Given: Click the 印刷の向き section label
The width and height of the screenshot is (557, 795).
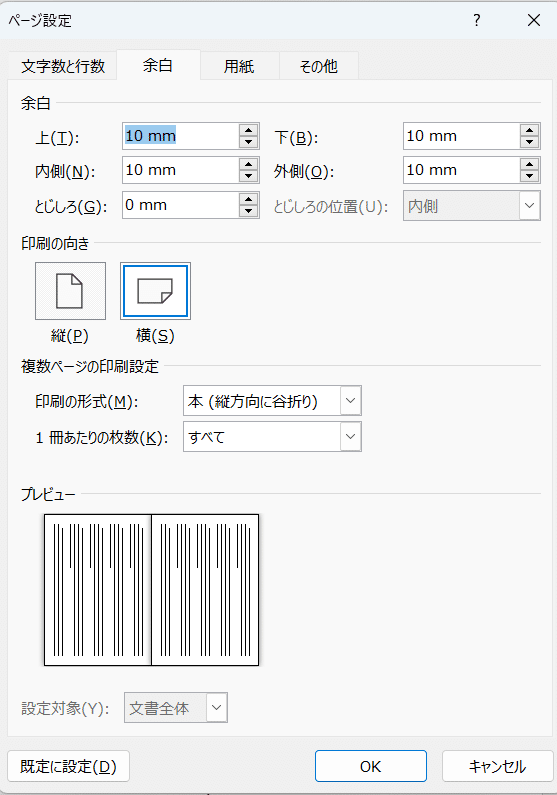Looking at the screenshot, I should pos(55,244).
